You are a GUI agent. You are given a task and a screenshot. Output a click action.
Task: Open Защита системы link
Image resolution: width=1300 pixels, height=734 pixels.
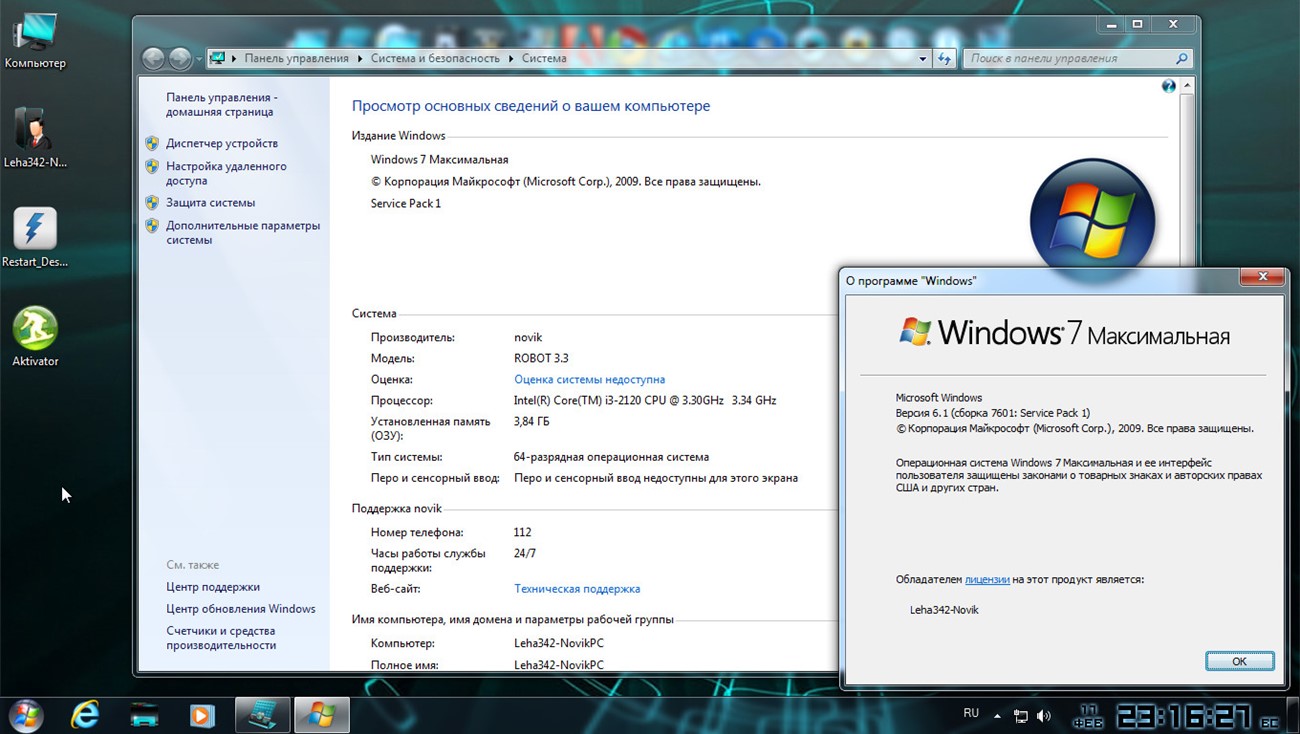point(210,203)
